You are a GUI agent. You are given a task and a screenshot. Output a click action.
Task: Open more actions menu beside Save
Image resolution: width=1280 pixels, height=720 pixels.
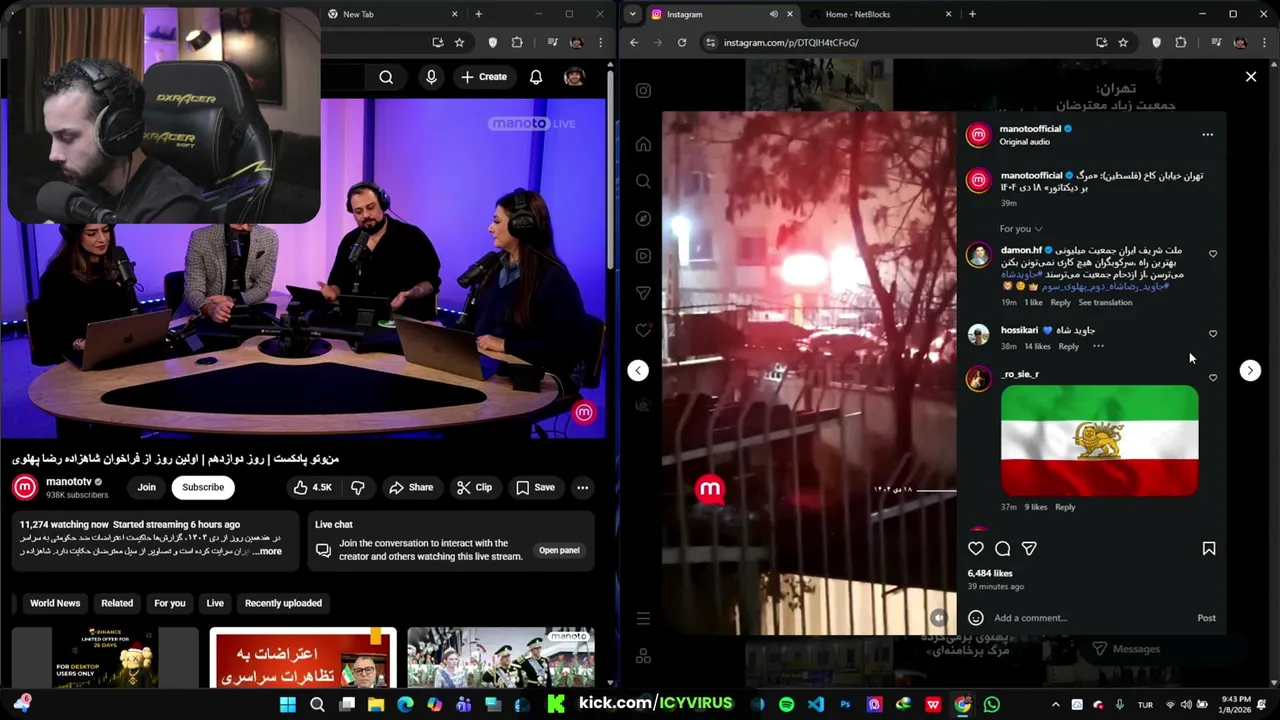click(582, 487)
